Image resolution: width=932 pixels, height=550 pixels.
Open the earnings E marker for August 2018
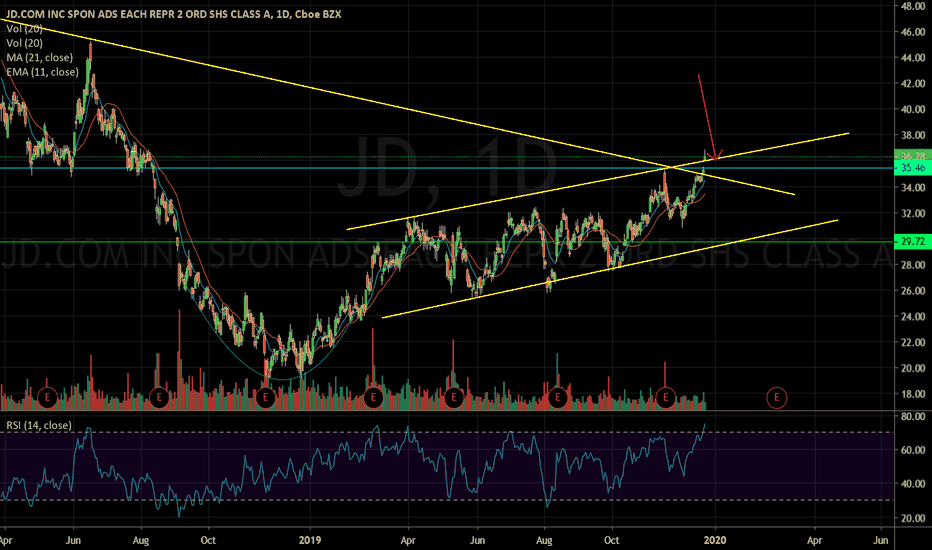coord(159,397)
